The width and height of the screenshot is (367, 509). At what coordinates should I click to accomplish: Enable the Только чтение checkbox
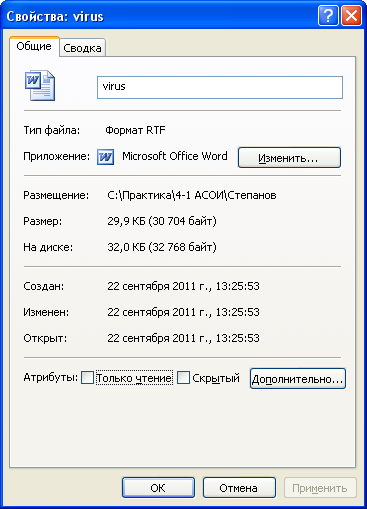pyautogui.click(x=88, y=378)
